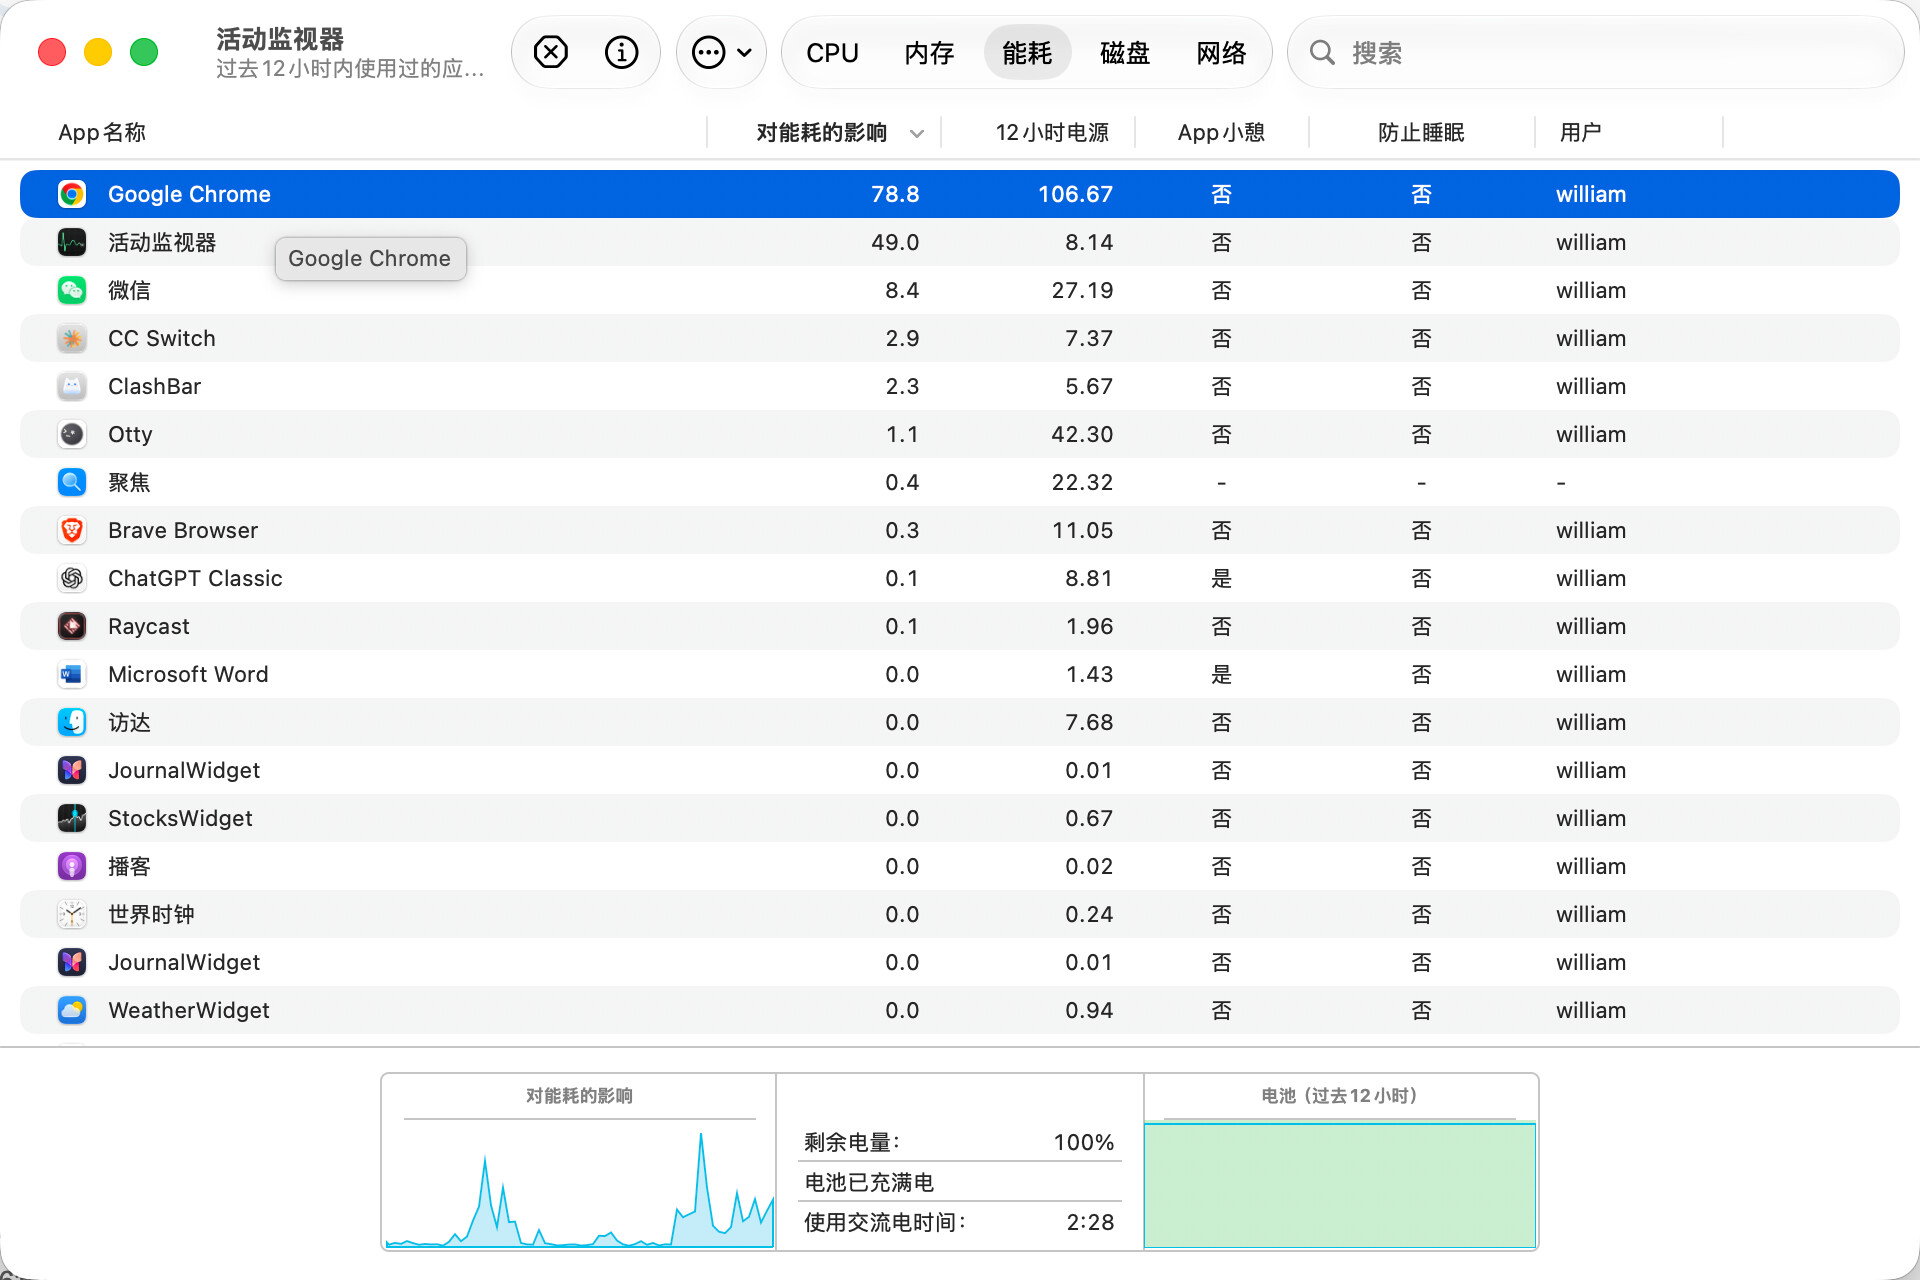The image size is (1920, 1280).
Task: Switch to the CPU tab
Action: click(x=832, y=53)
